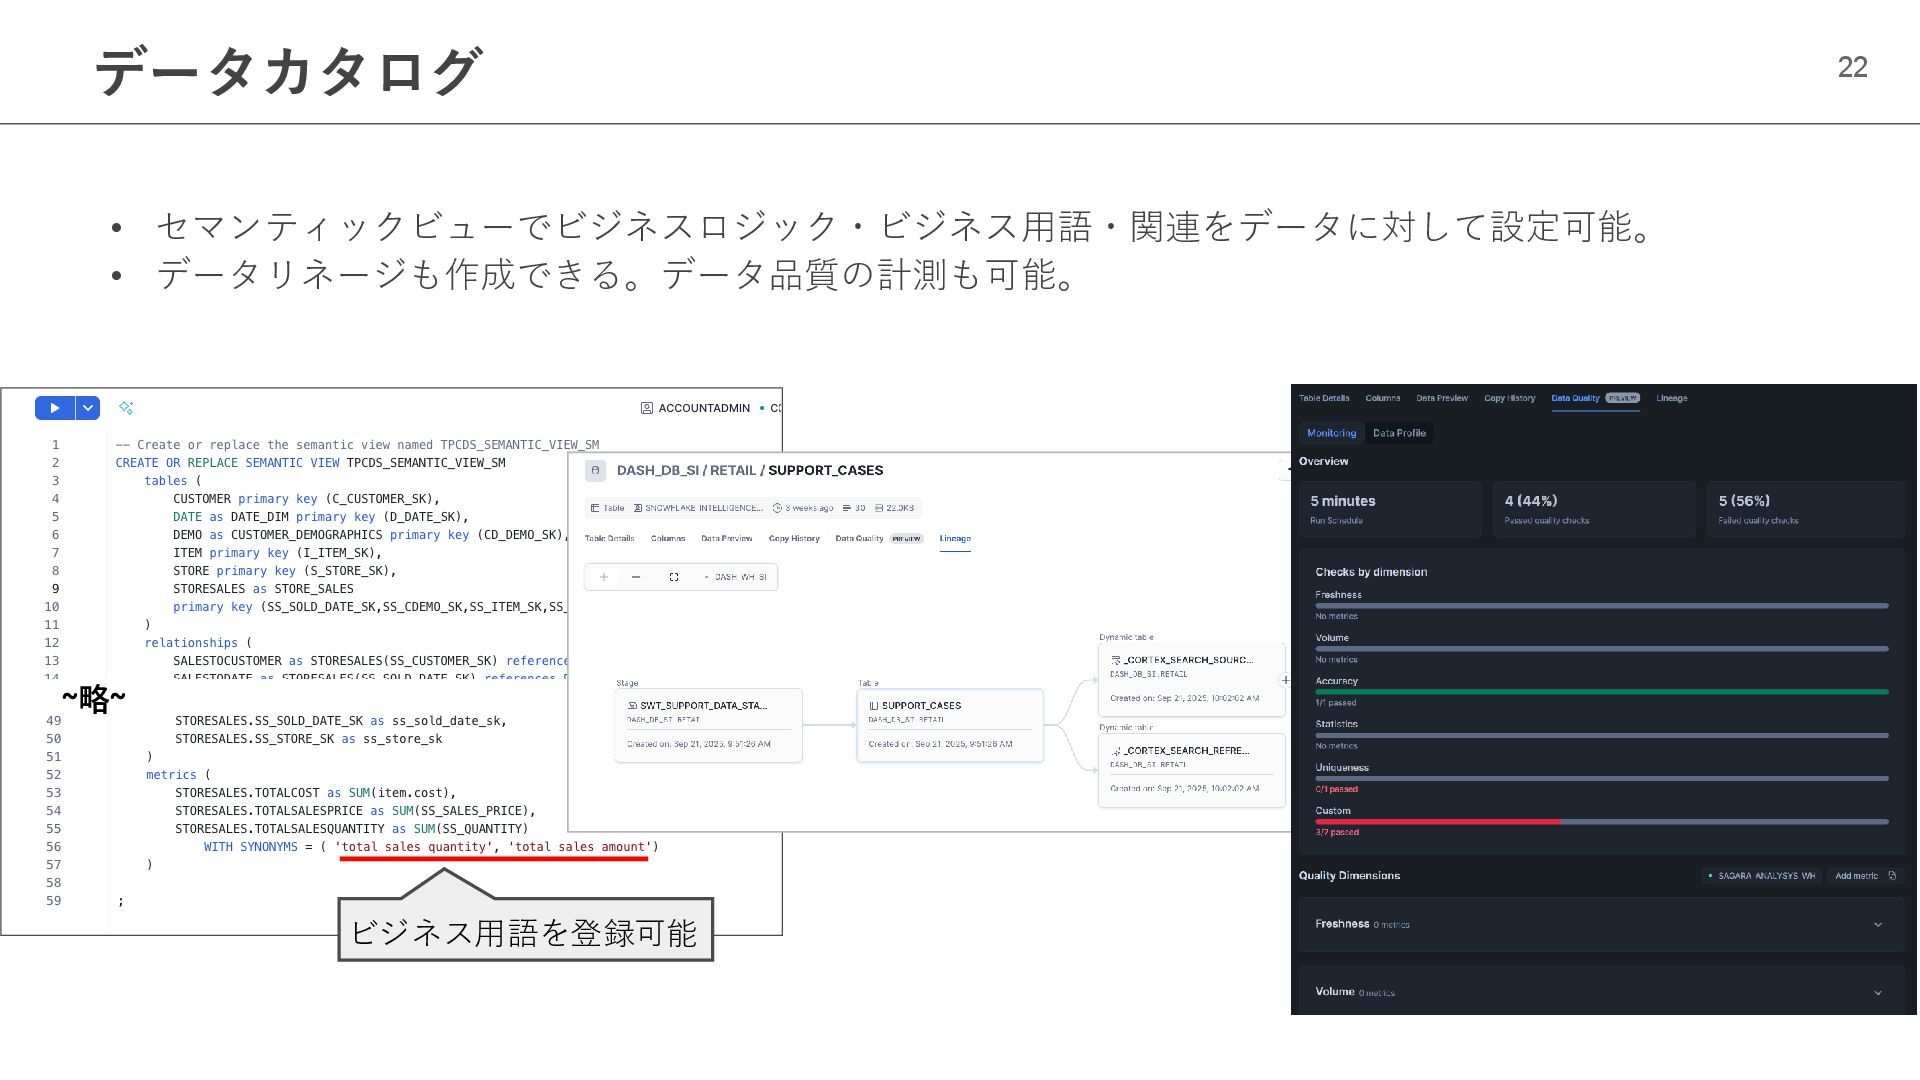Zoom in on the lineage graph
Viewport: 1920px width, 1080px height.
[604, 577]
